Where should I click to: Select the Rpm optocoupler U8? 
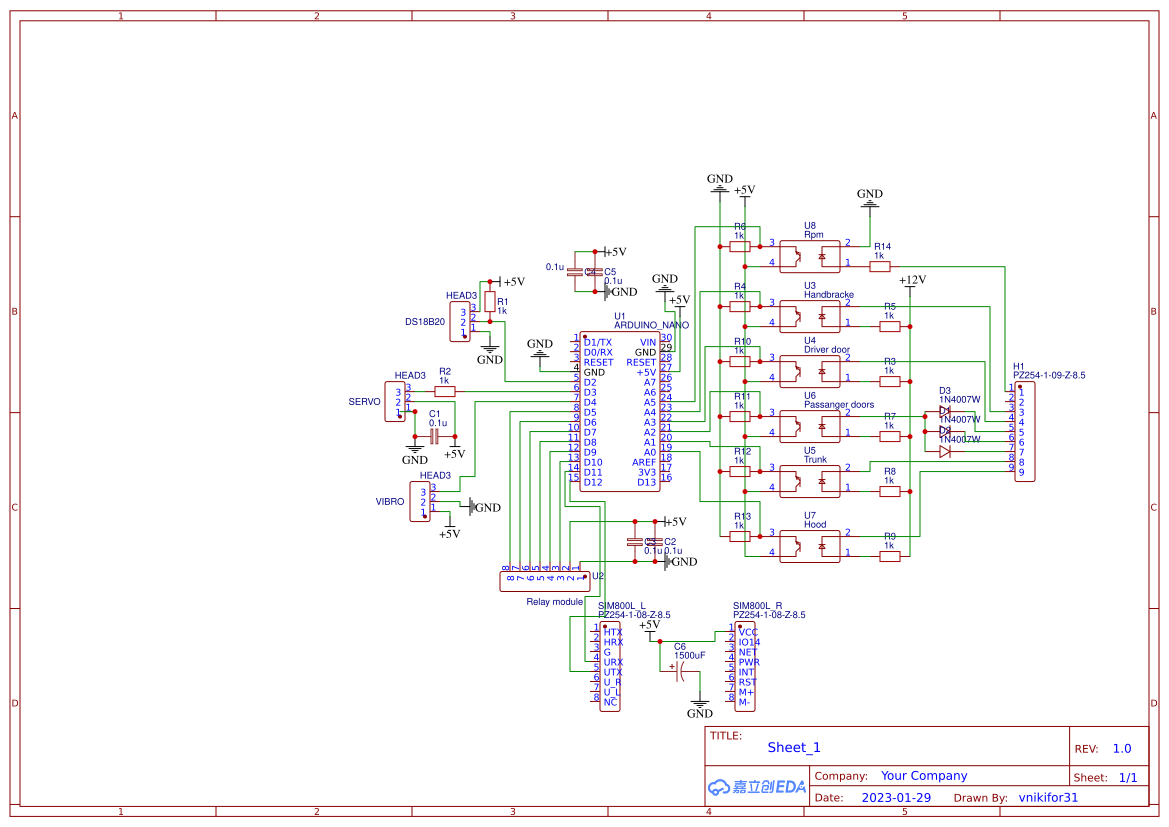[x=810, y=256]
